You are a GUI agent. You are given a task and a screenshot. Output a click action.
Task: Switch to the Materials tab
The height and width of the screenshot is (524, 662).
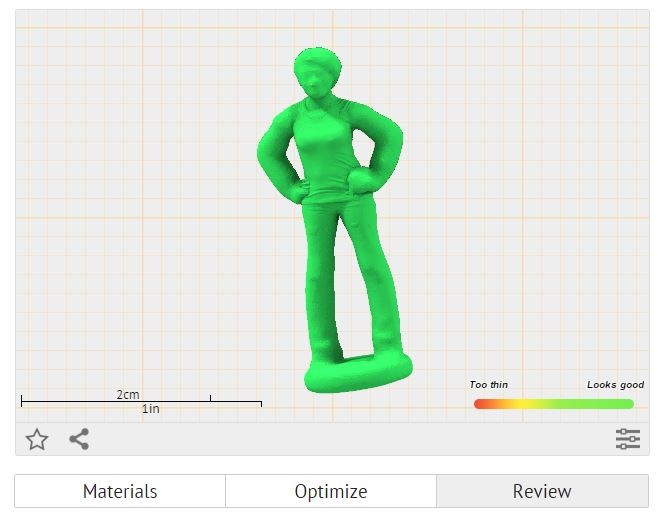(120, 491)
